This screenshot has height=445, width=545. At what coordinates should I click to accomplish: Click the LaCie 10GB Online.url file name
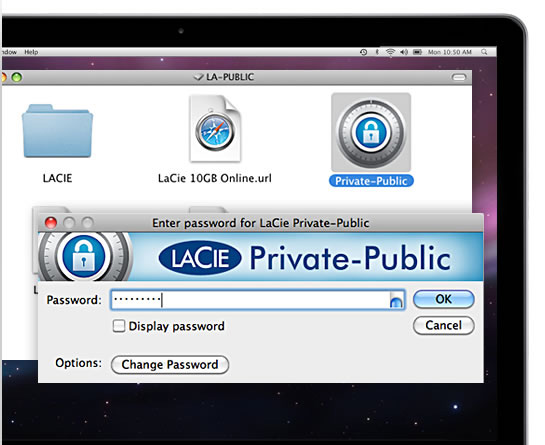(214, 178)
